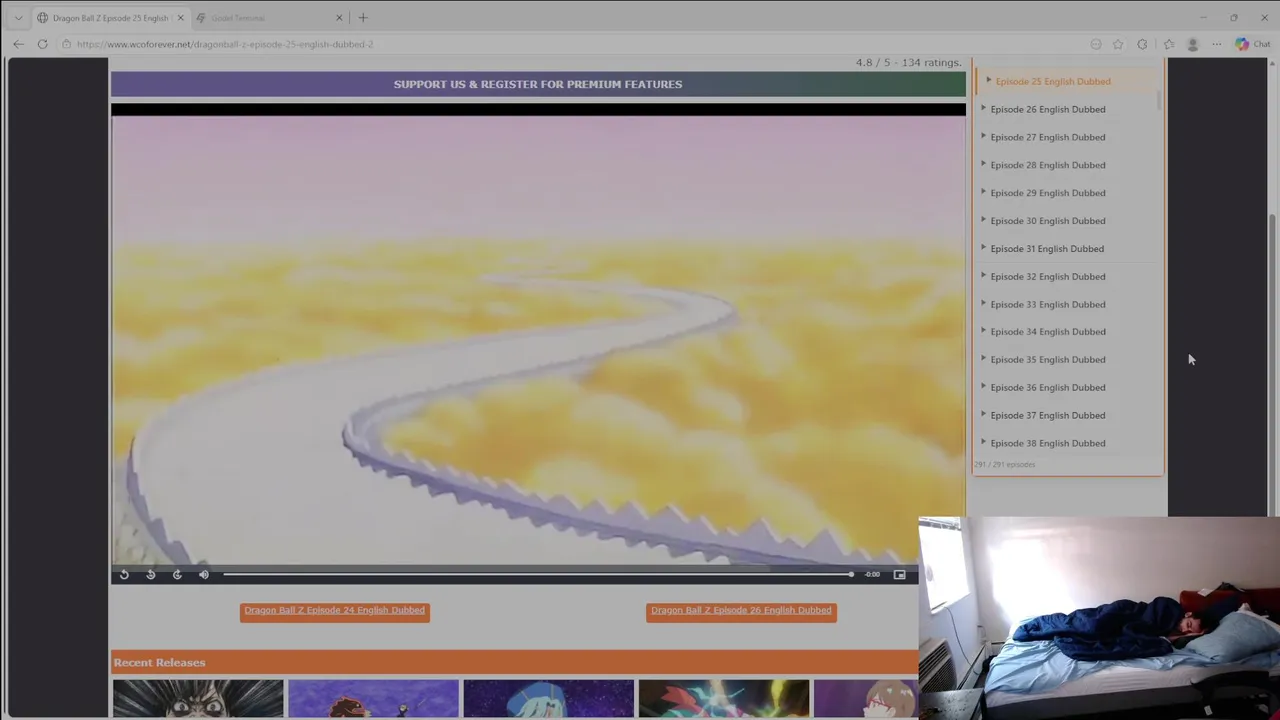Select Episode 32 English Dubbed in the list
The height and width of the screenshot is (720, 1280).
pyautogui.click(x=1047, y=276)
